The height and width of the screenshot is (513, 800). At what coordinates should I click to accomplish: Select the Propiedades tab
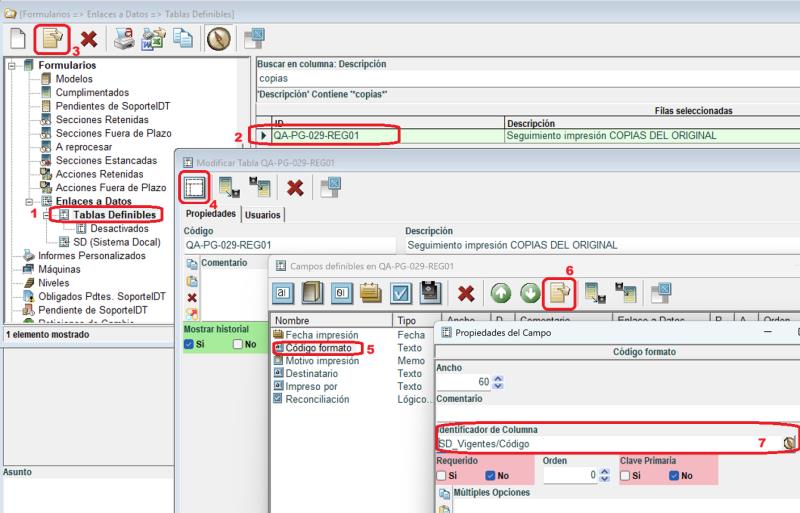[x=211, y=214]
